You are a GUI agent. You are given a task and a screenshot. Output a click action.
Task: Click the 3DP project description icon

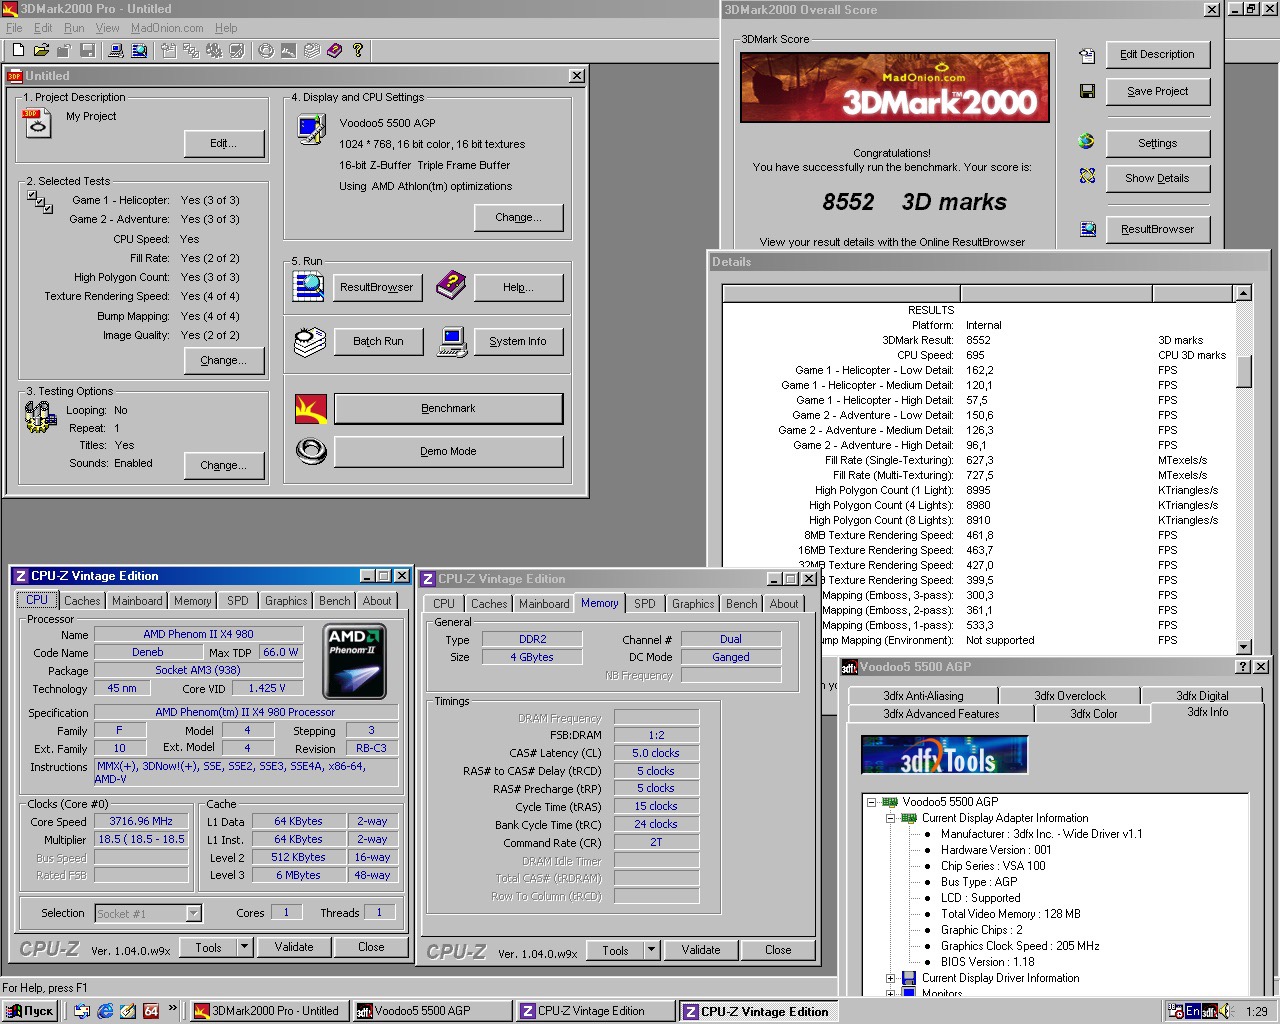37,123
